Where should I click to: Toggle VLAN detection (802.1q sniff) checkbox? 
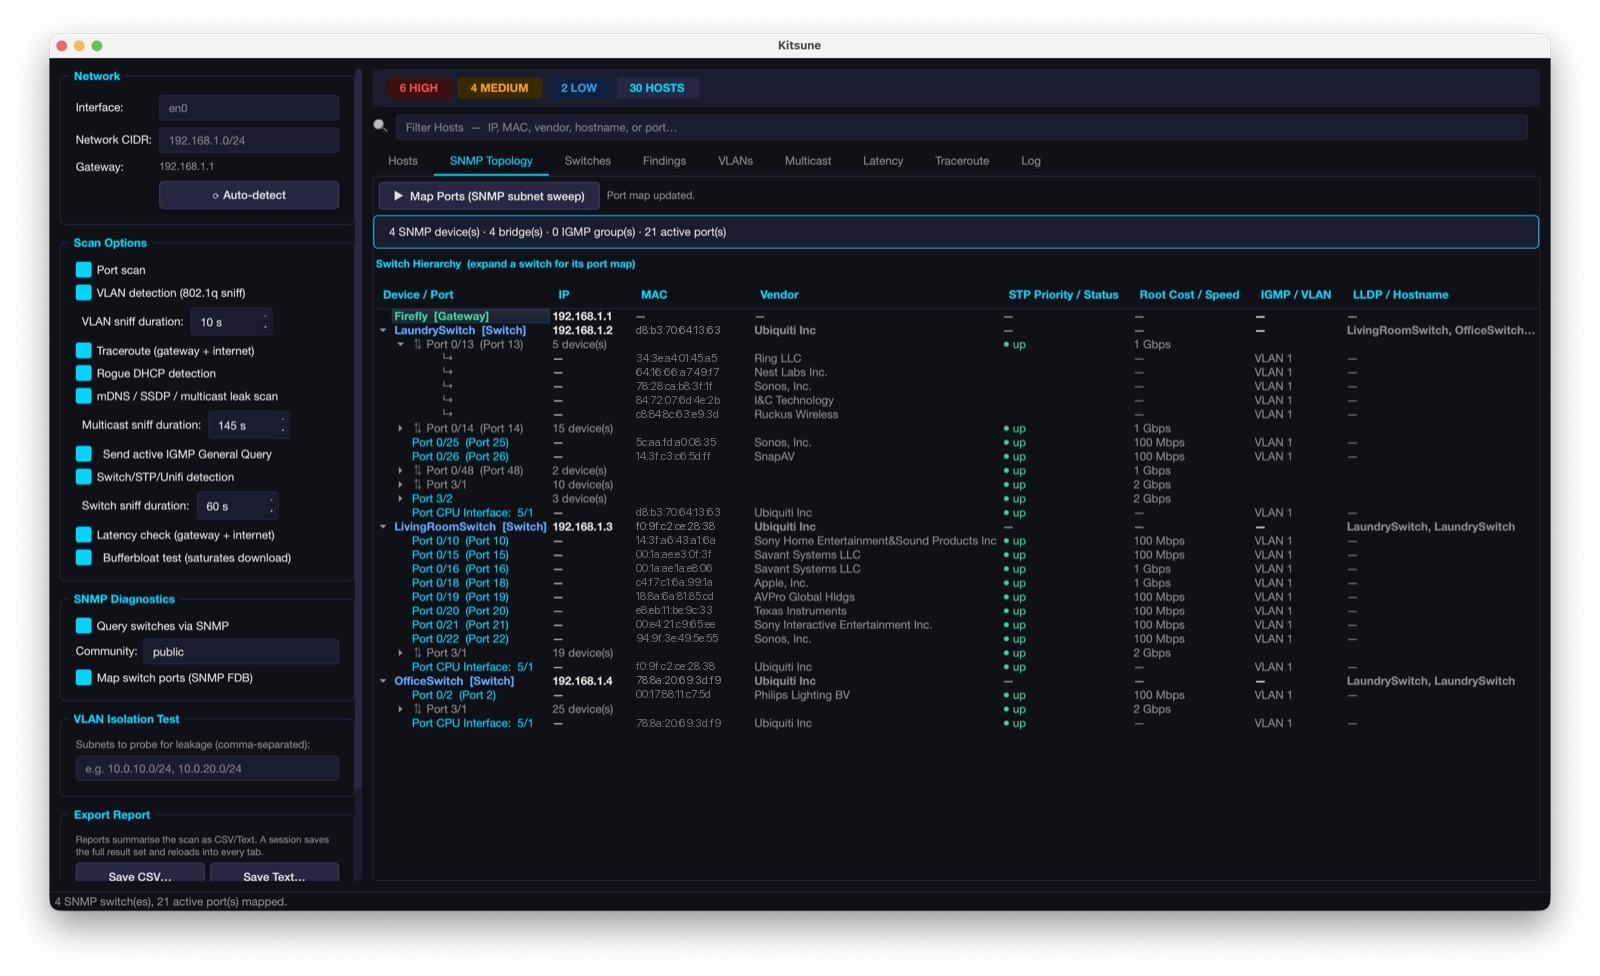pyautogui.click(x=84, y=293)
